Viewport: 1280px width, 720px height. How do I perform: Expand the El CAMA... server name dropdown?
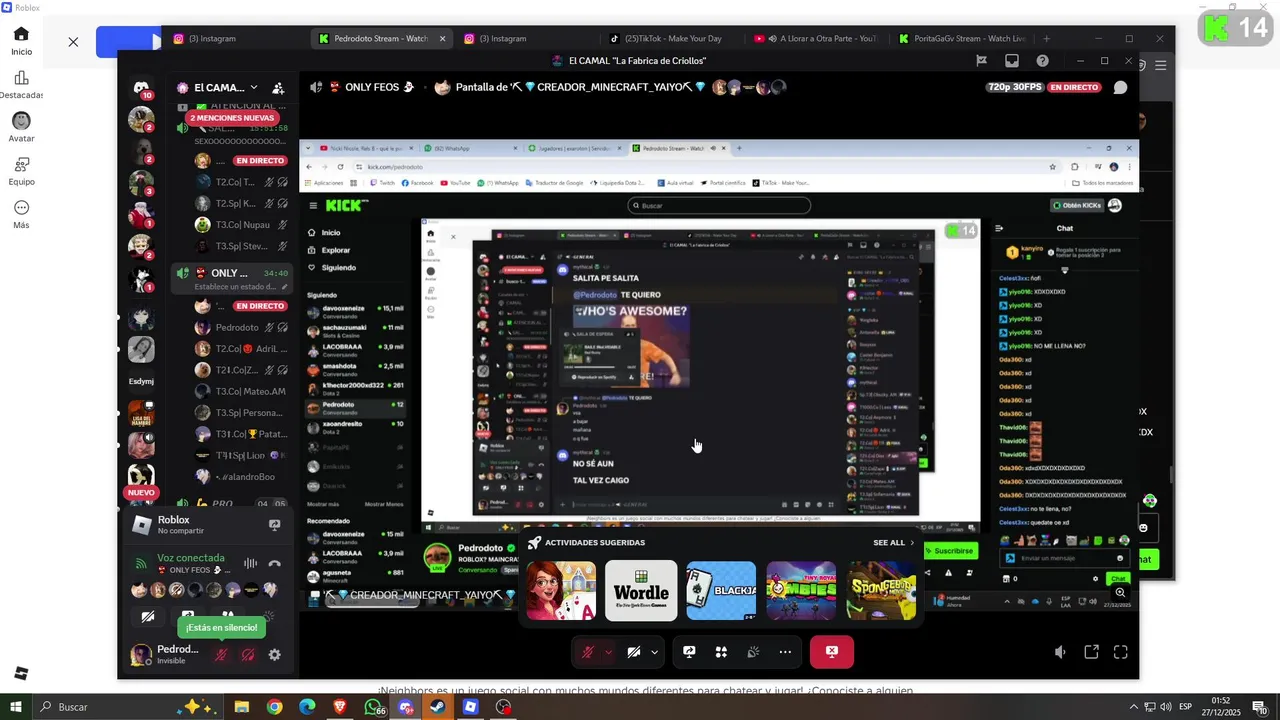click(x=254, y=88)
